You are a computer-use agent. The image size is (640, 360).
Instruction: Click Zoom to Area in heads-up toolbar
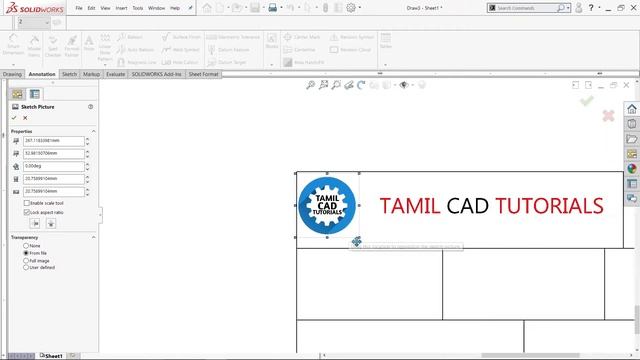(323, 85)
